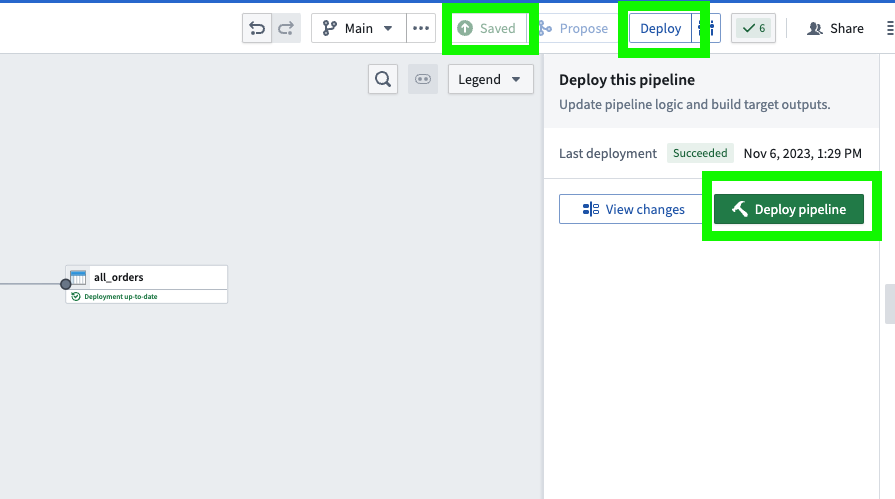
Task: Click the vertical scrollbar on right edge
Action: (889, 304)
